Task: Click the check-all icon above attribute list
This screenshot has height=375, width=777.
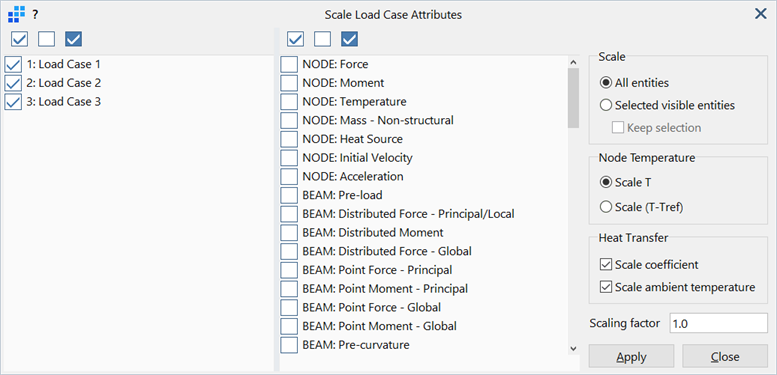Action: tap(295, 39)
